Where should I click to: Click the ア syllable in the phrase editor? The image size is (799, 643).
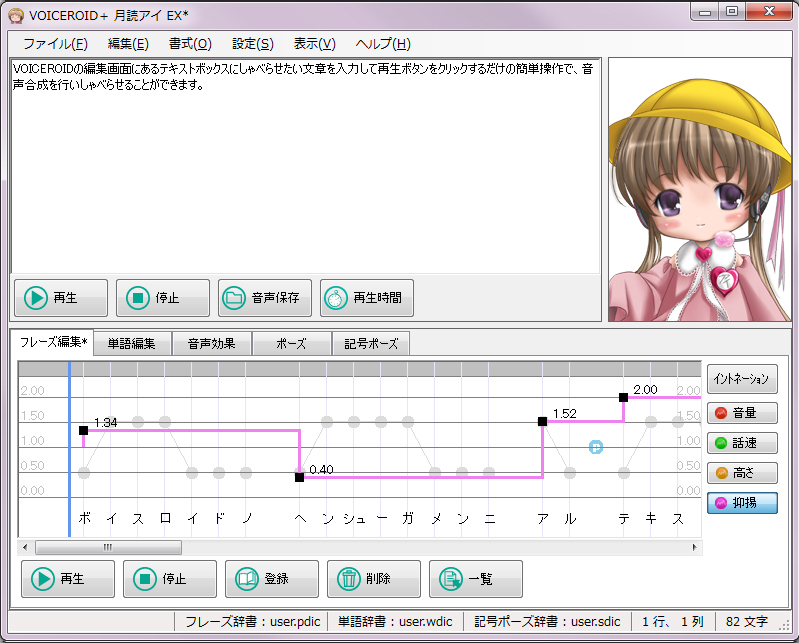543,519
